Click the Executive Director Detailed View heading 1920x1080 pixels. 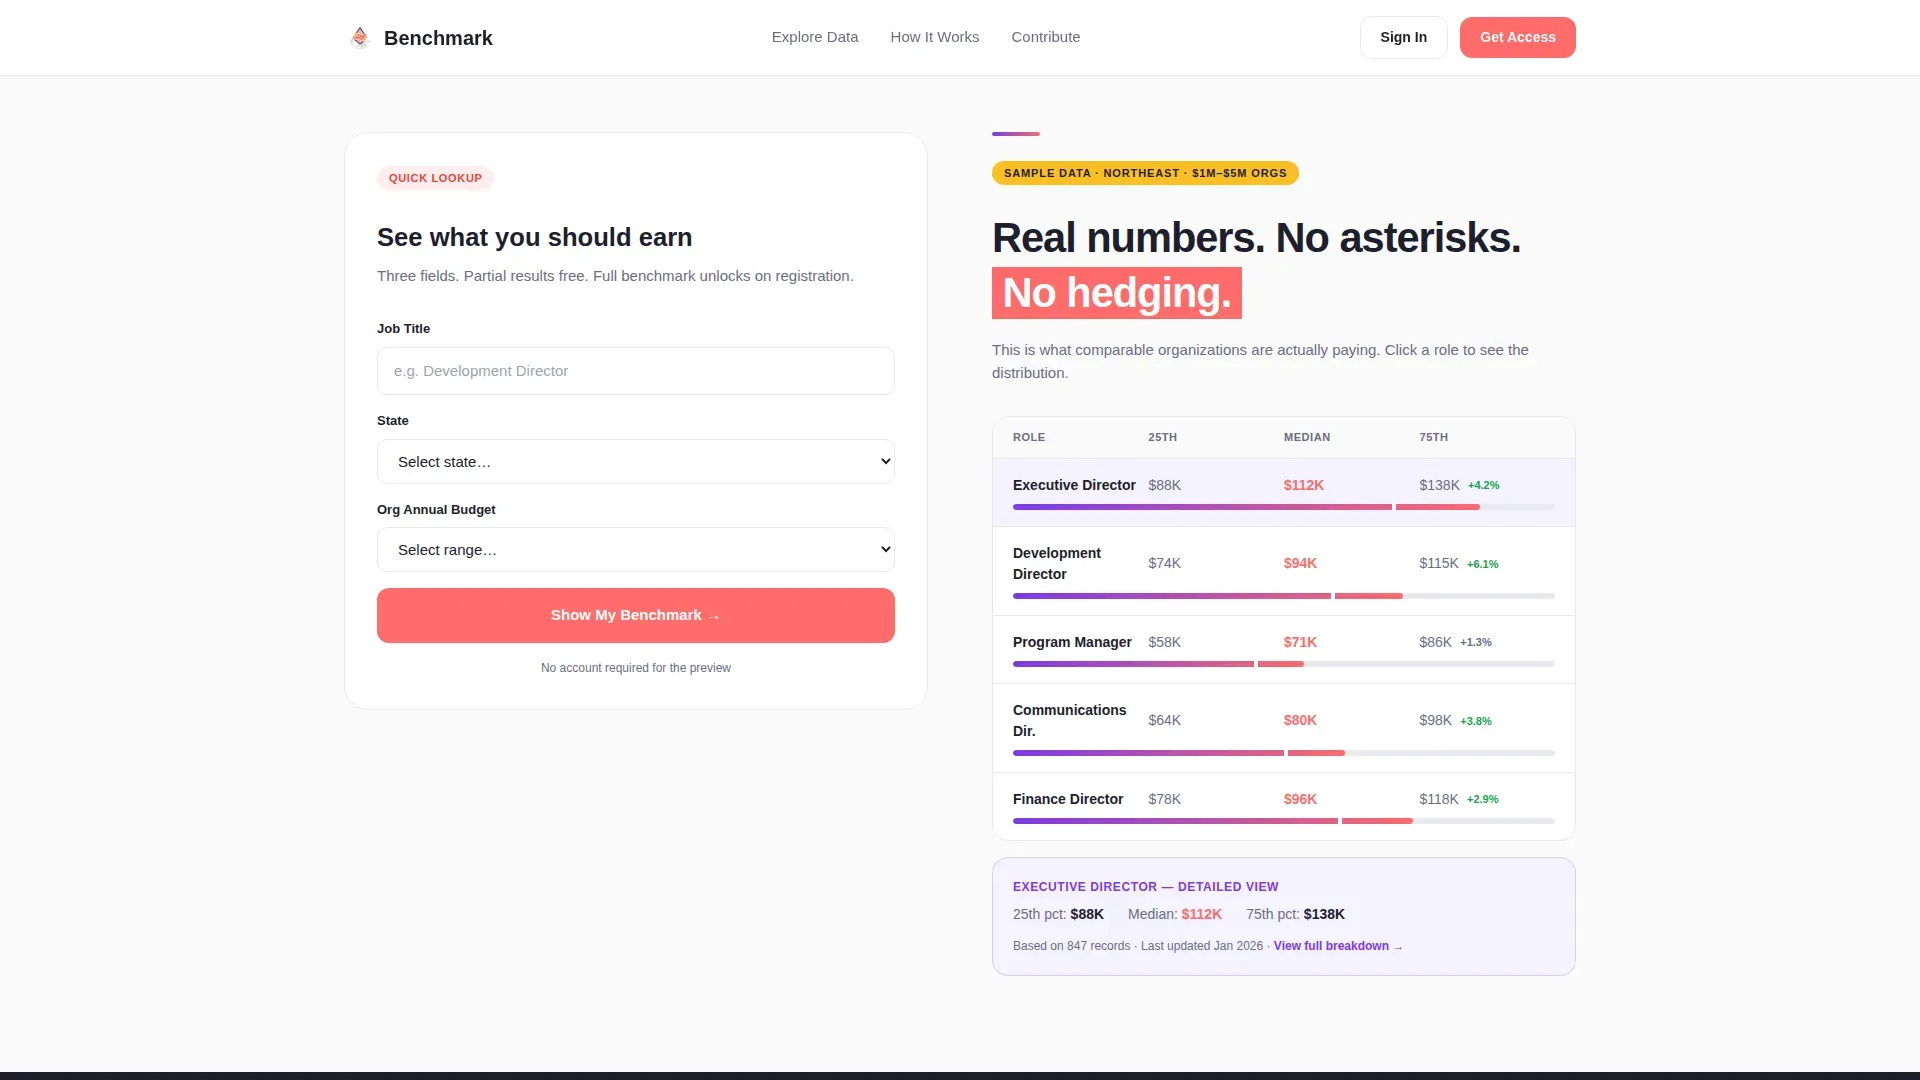pos(1145,887)
